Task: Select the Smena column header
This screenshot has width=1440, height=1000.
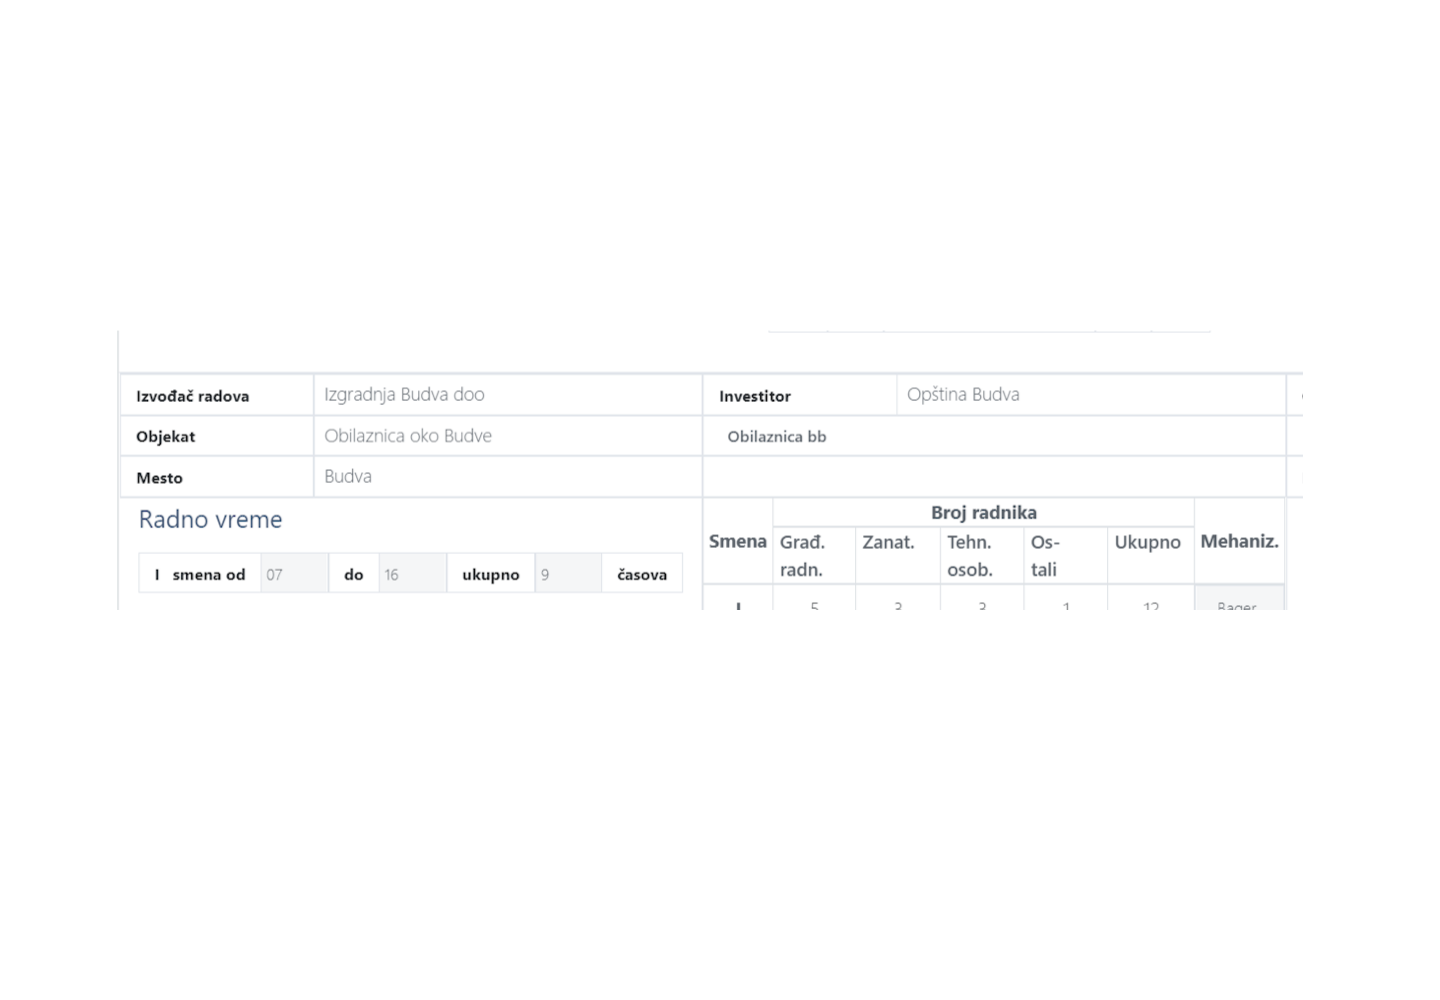Action: (738, 541)
